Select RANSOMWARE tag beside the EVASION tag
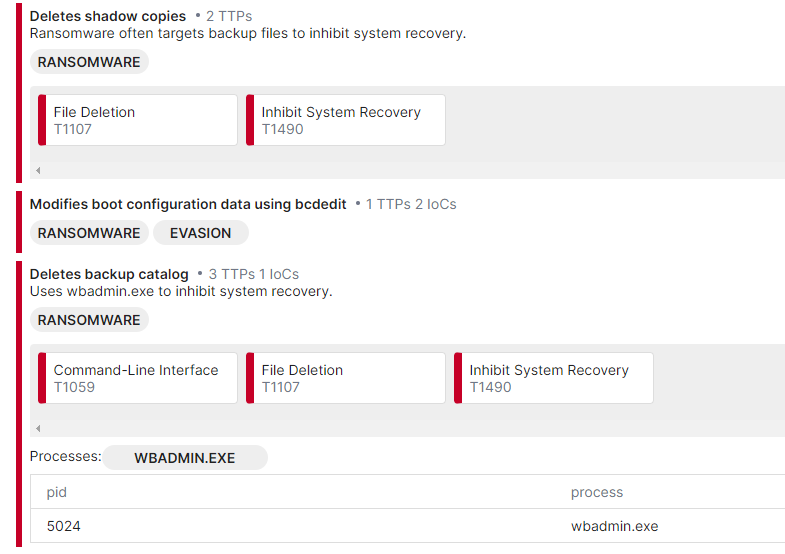785x554 pixels. pos(89,233)
